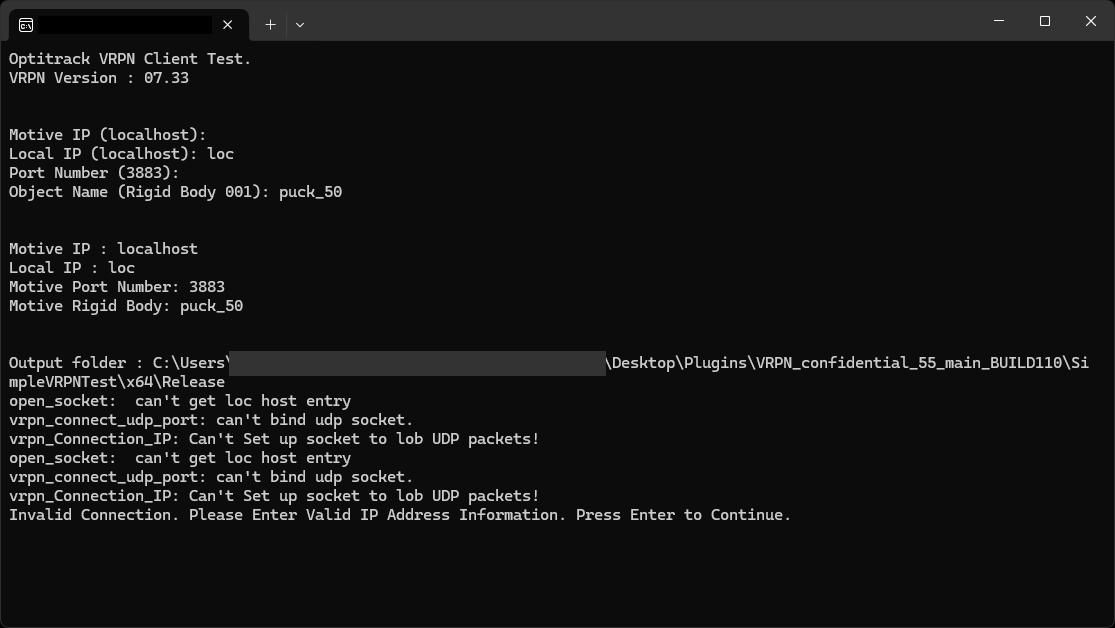Click the 'VRPN Version : 07.33' text
Screen dimensions: 1115x628
99,78
